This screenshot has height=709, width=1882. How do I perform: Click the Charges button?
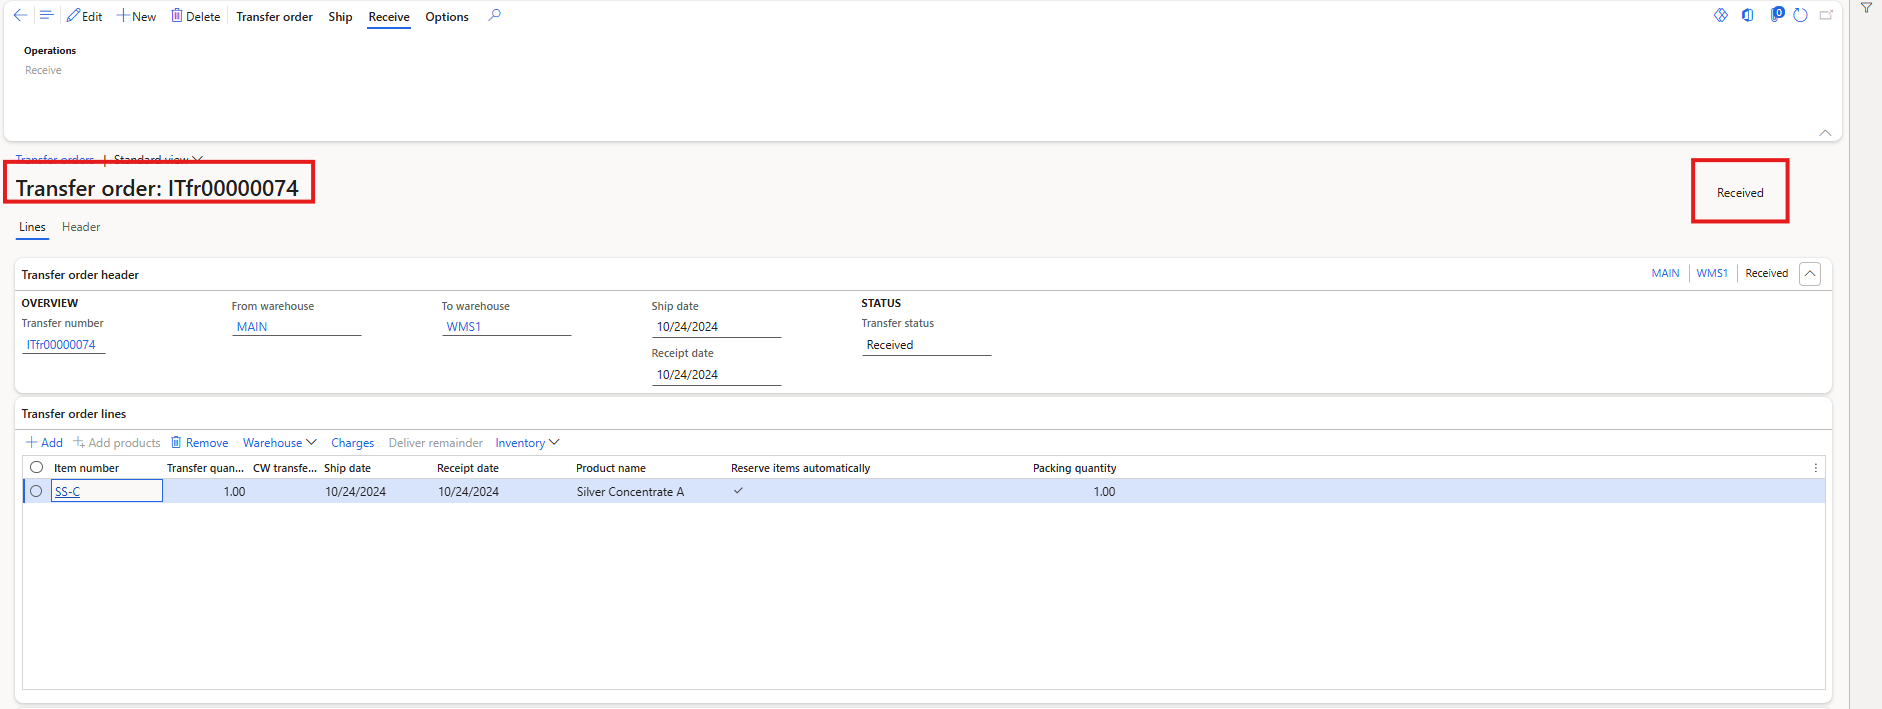pyautogui.click(x=352, y=443)
